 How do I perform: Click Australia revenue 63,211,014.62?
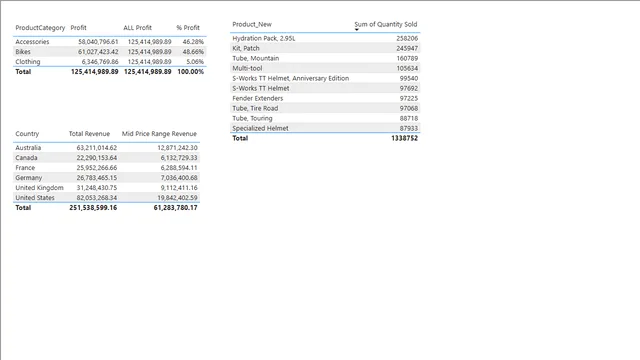click(x=97, y=148)
